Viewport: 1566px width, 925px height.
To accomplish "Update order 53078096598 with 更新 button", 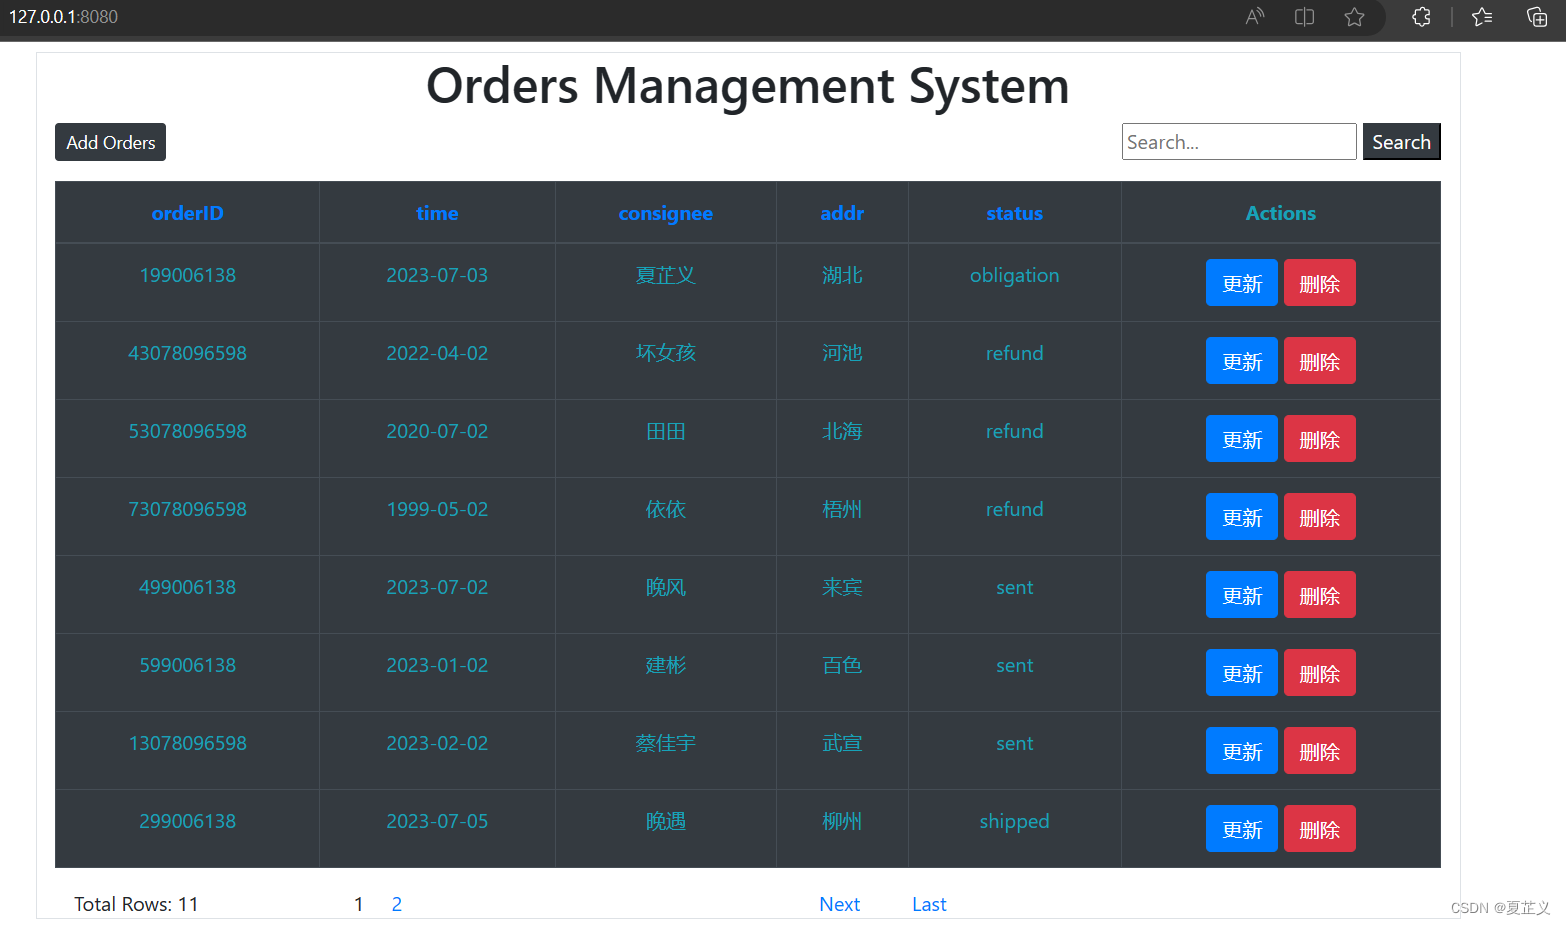I will coord(1242,439).
